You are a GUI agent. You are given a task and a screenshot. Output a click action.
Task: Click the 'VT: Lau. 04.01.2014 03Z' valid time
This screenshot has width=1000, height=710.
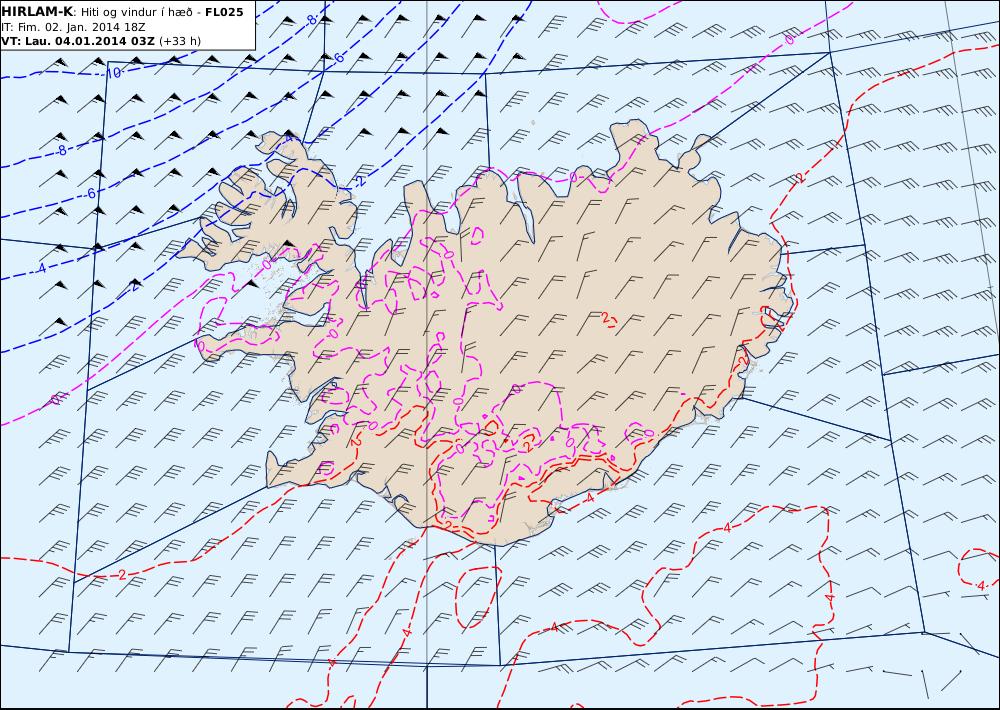(78, 41)
